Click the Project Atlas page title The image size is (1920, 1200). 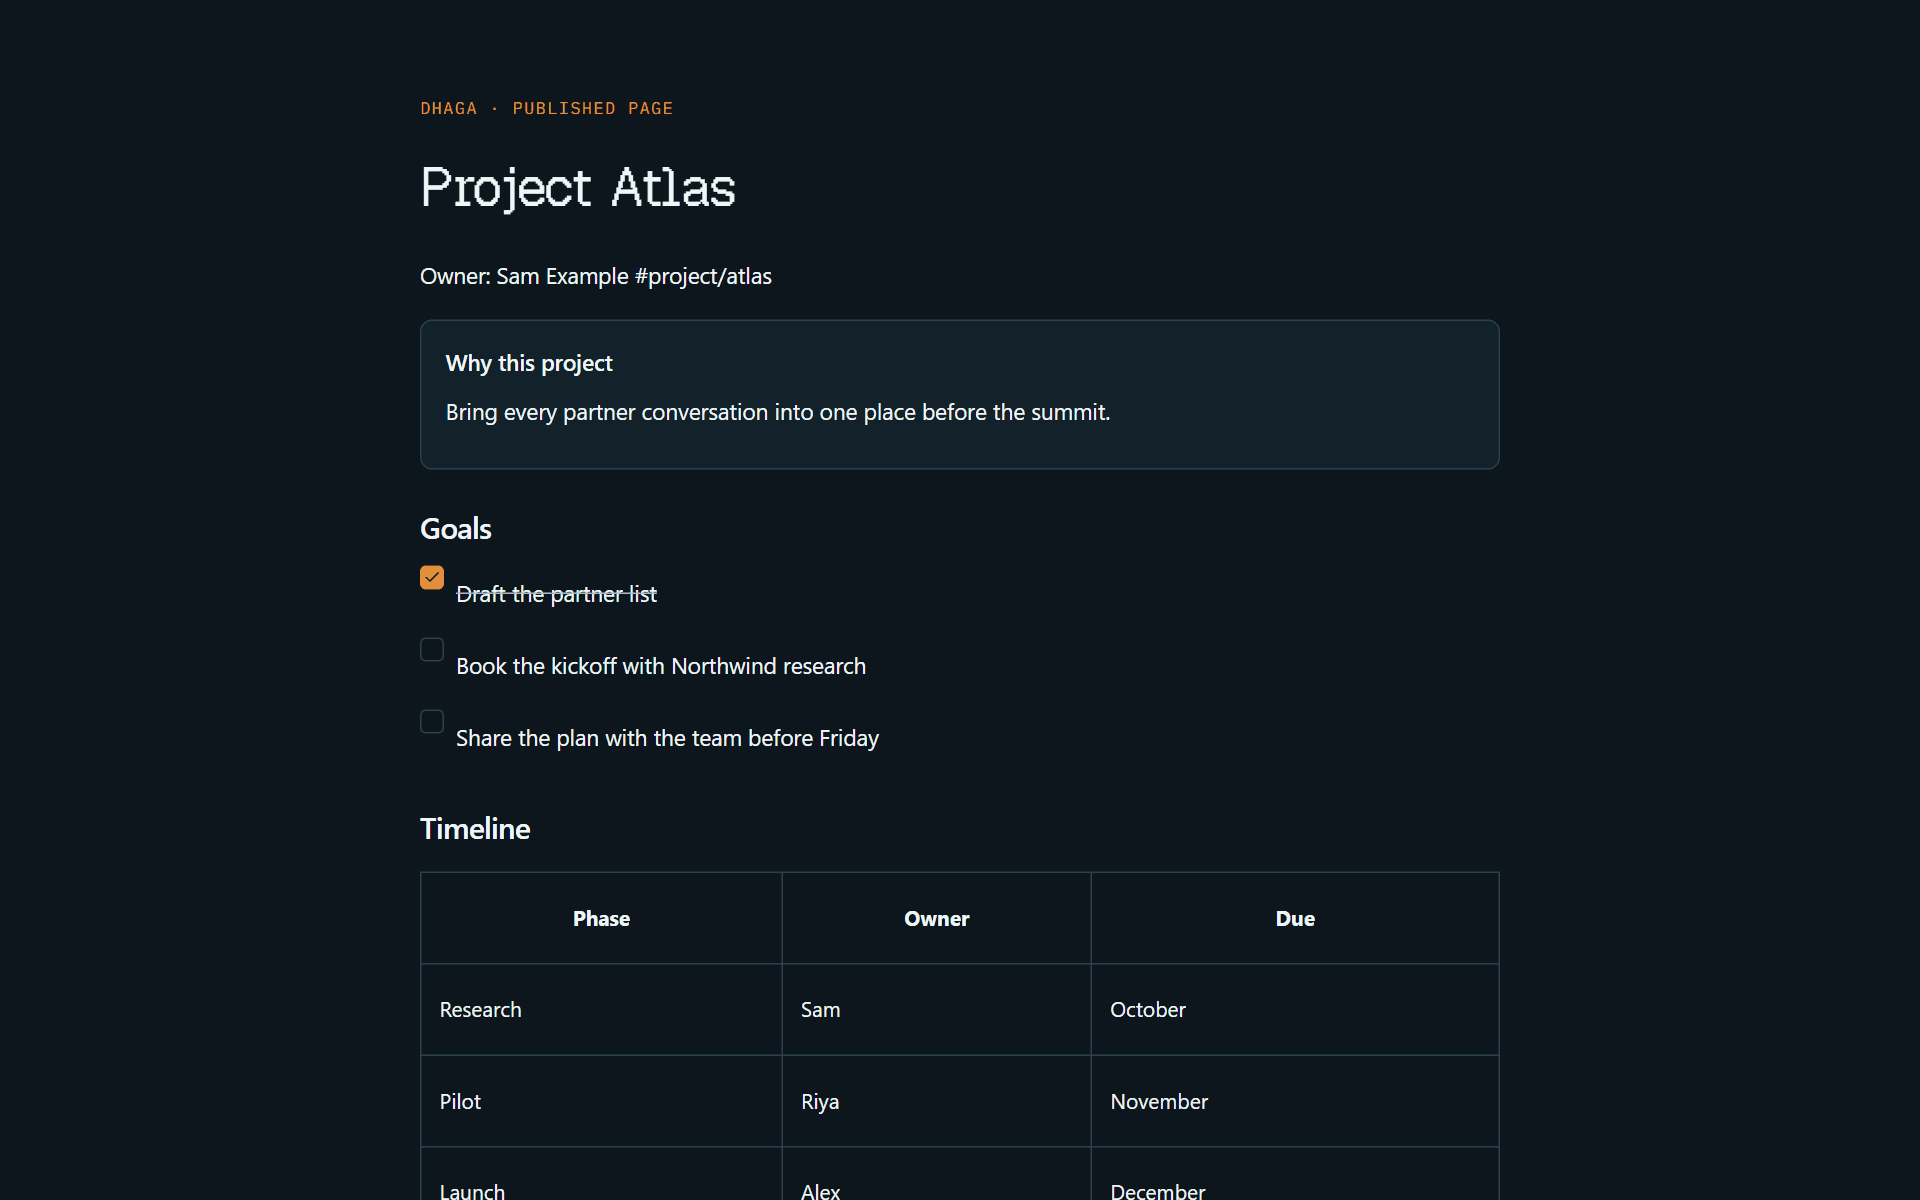578,188
